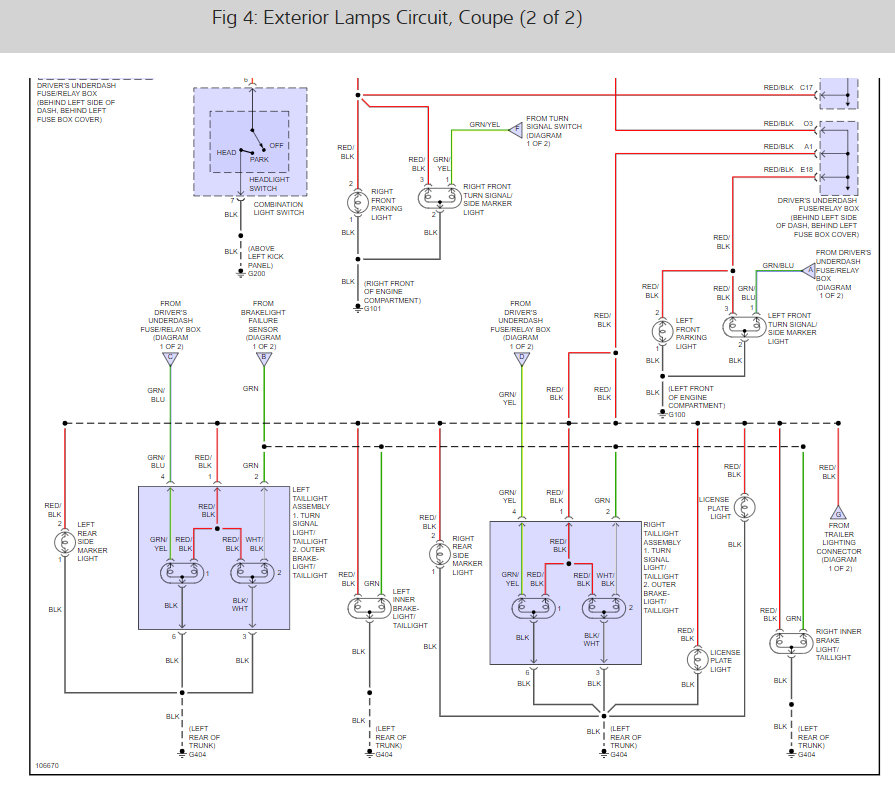Click the figure title Exterior Lamps Circuit
The width and height of the screenshot is (895, 785).
coord(397,18)
